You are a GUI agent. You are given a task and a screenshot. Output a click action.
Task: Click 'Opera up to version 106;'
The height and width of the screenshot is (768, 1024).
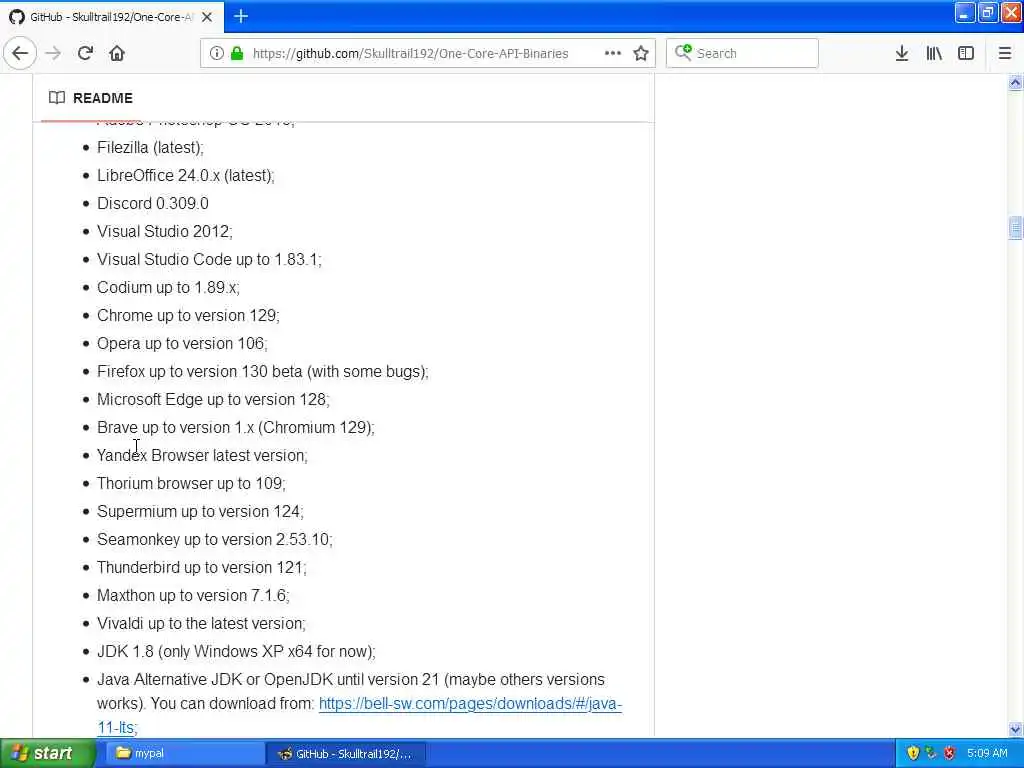tap(182, 344)
